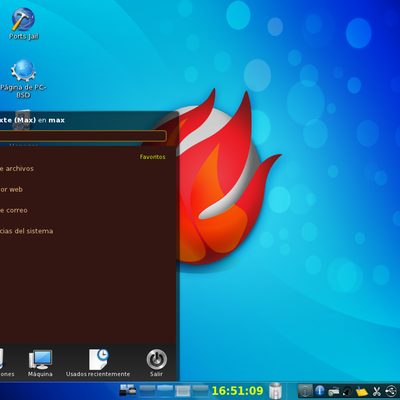Switch to the Usados recientemente tab
The width and height of the screenshot is (400, 400).
98,363
